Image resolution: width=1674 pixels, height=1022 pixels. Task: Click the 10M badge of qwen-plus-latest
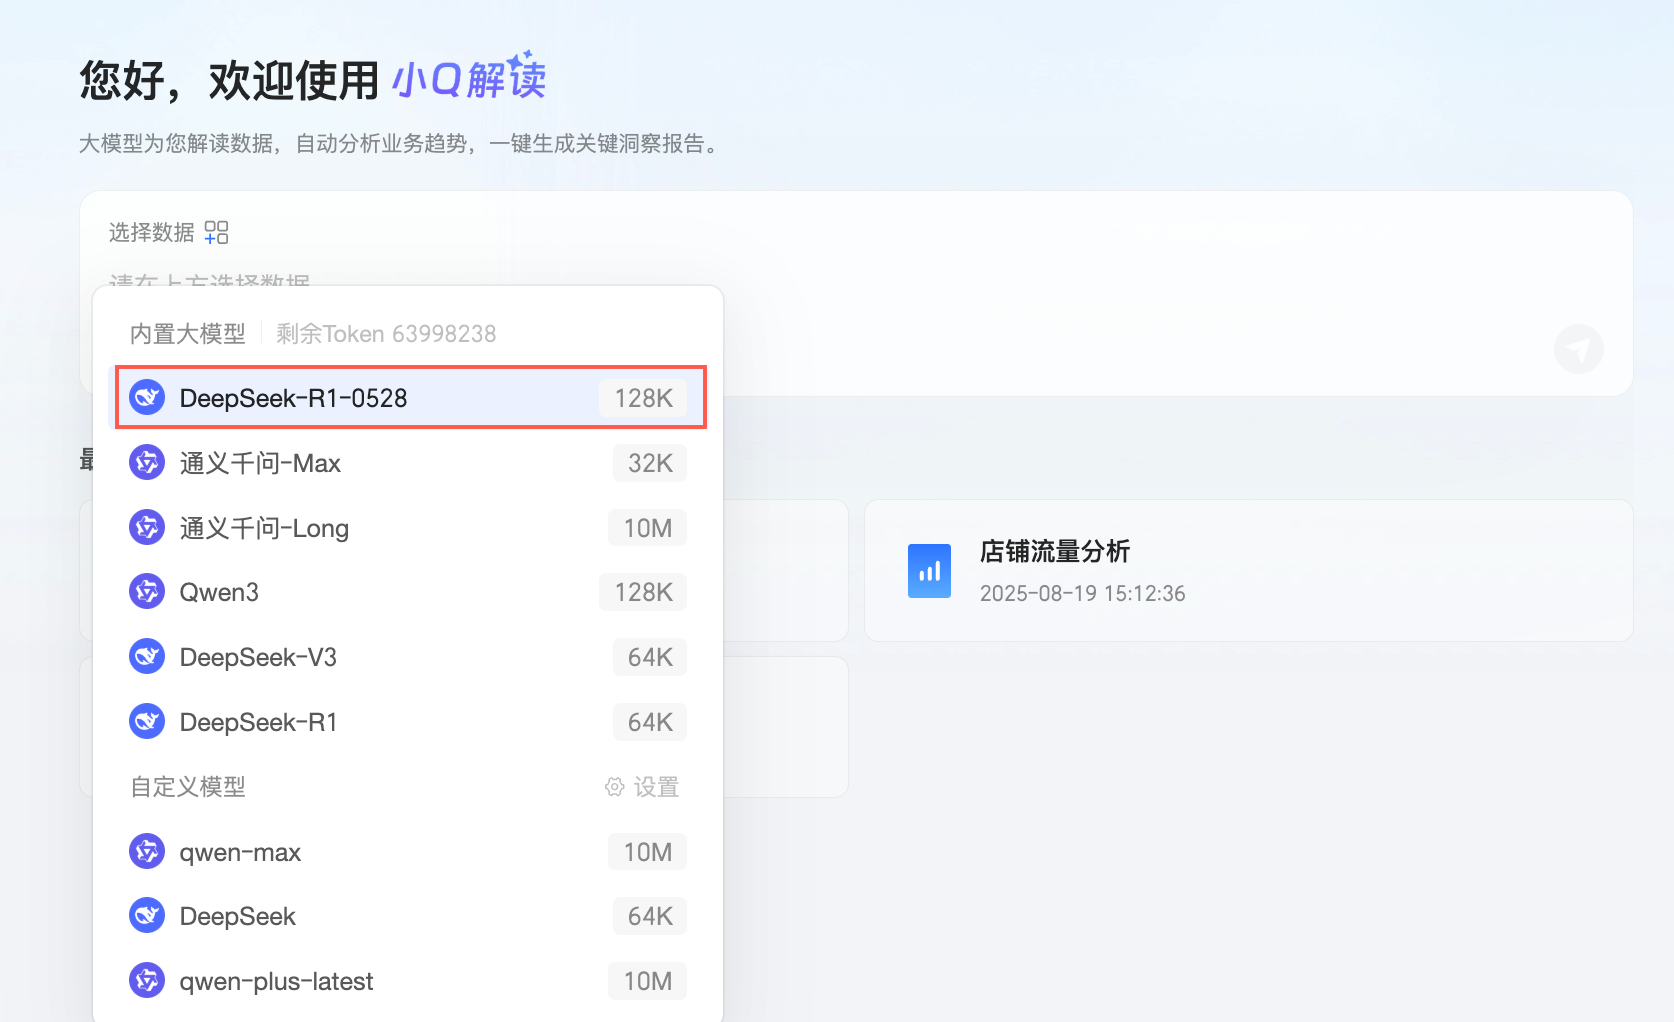[647, 981]
